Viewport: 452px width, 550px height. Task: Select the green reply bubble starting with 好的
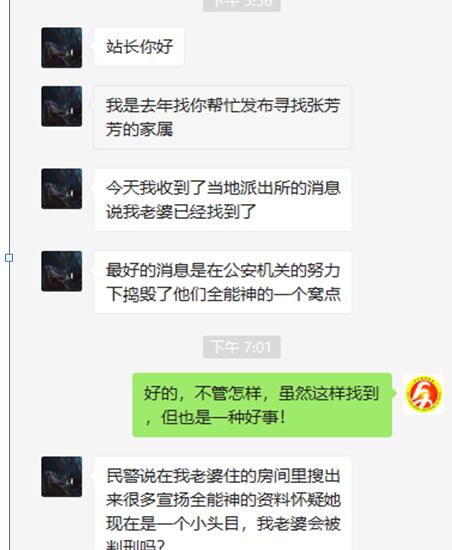(x=262, y=405)
